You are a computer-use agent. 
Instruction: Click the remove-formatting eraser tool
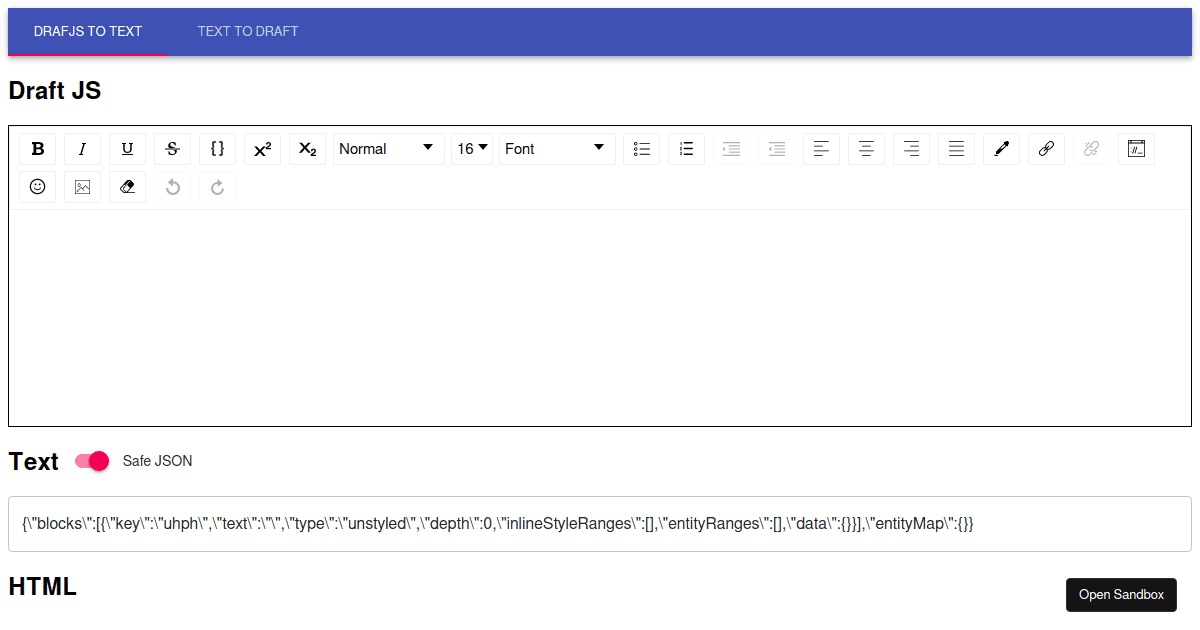click(x=127, y=186)
